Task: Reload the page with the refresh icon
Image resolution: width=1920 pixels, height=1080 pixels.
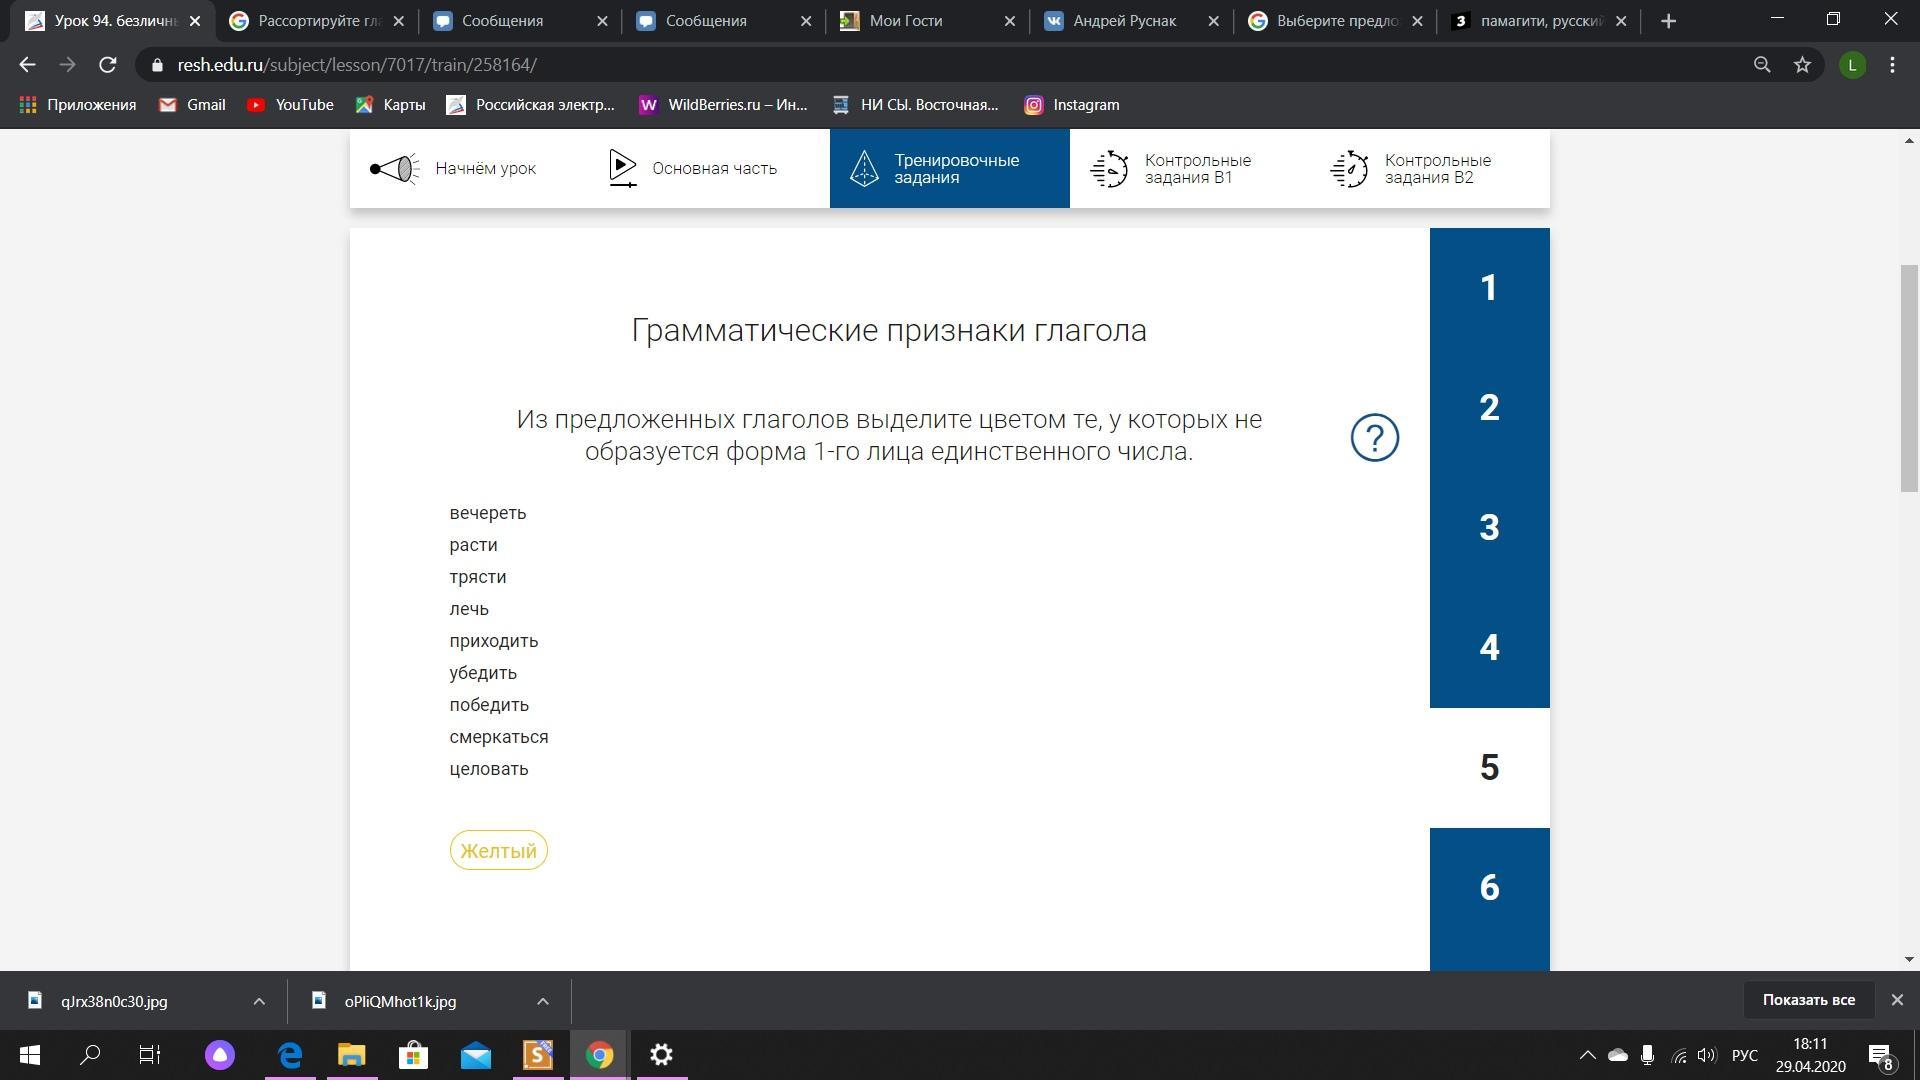Action: pyautogui.click(x=108, y=65)
